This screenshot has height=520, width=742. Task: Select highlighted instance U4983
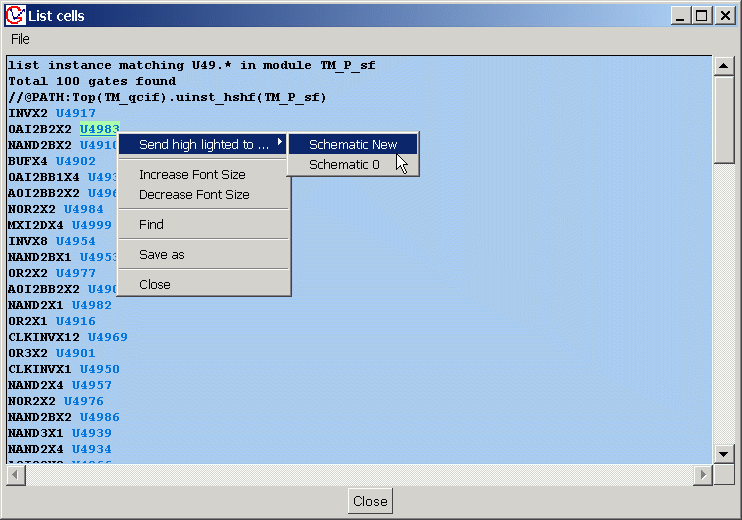click(x=99, y=129)
